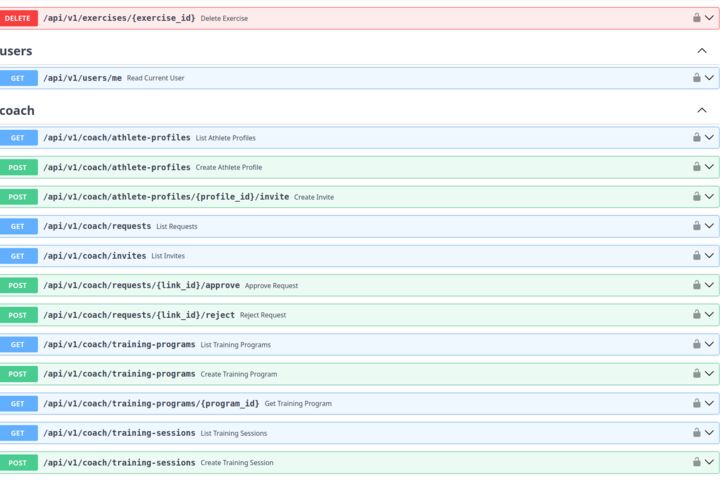Click 'Create Training Session' description text

point(237,463)
